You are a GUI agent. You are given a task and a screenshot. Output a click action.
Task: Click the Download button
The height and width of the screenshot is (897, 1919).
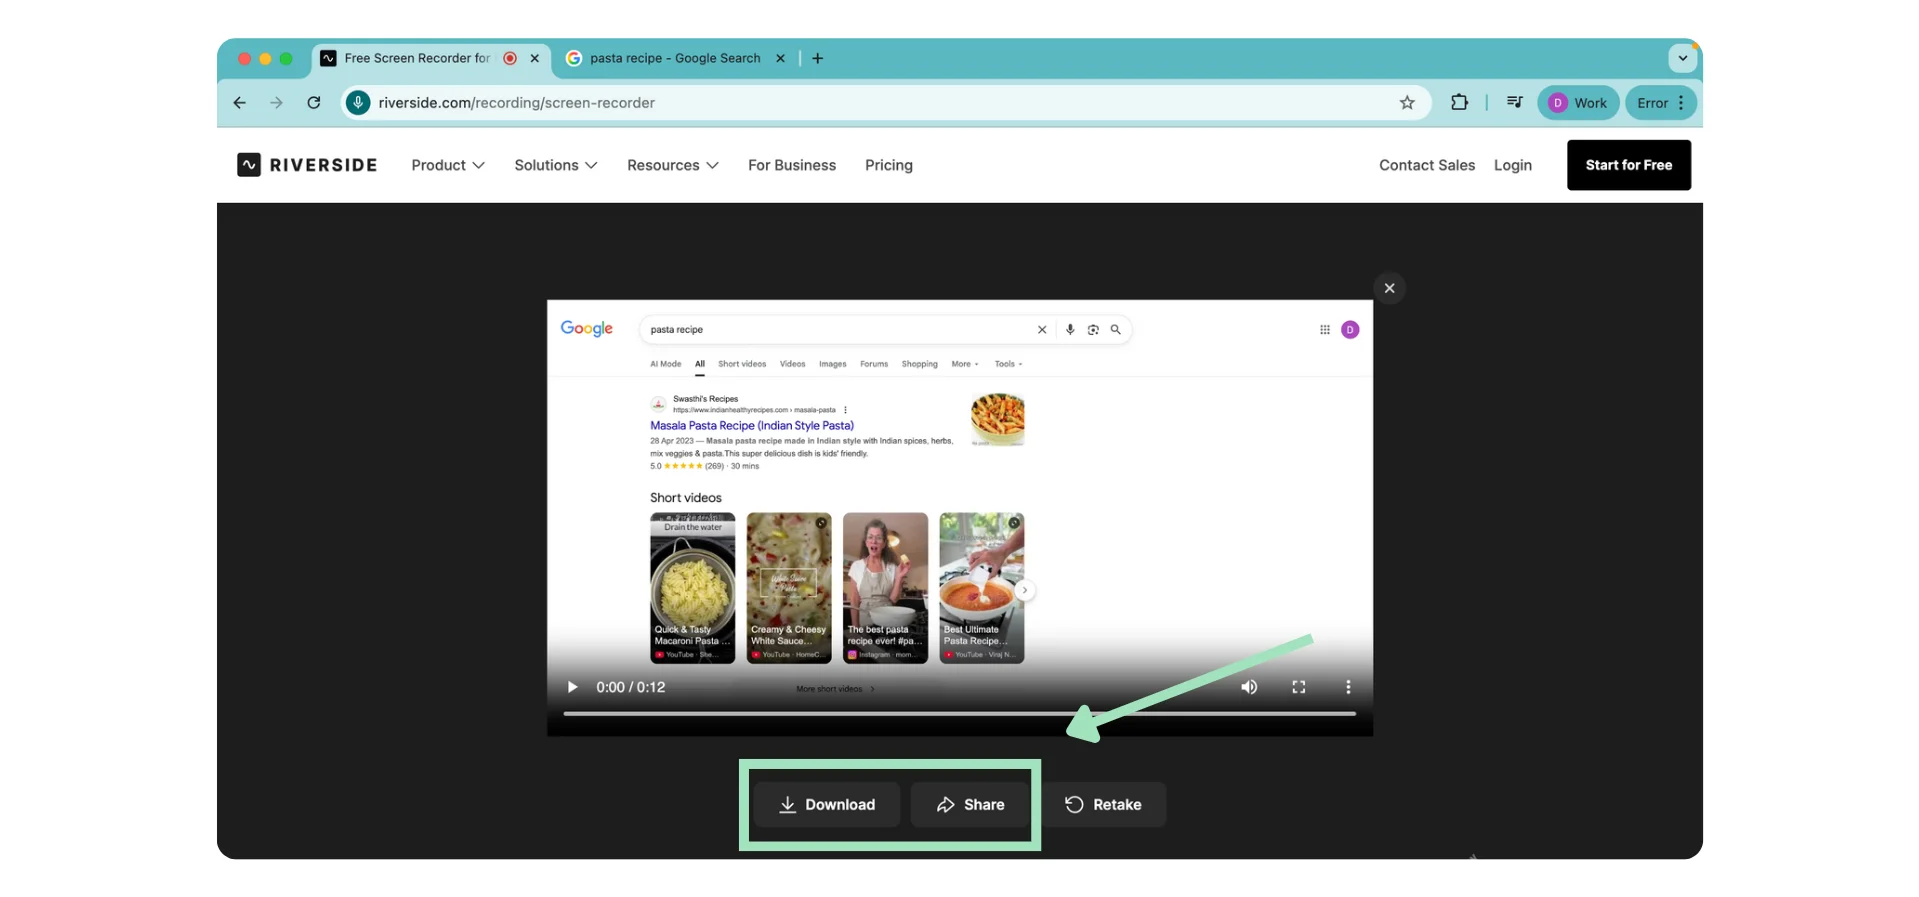click(827, 804)
